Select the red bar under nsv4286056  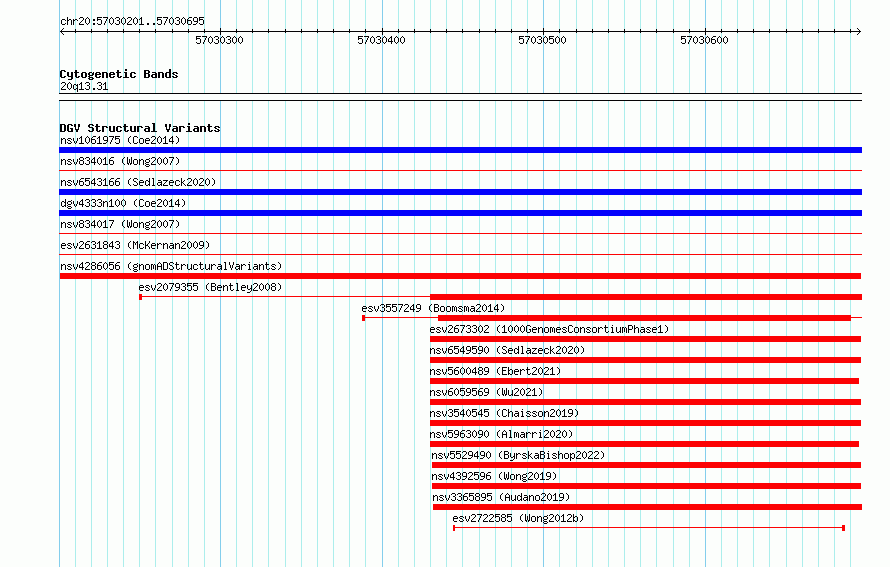tap(460, 276)
